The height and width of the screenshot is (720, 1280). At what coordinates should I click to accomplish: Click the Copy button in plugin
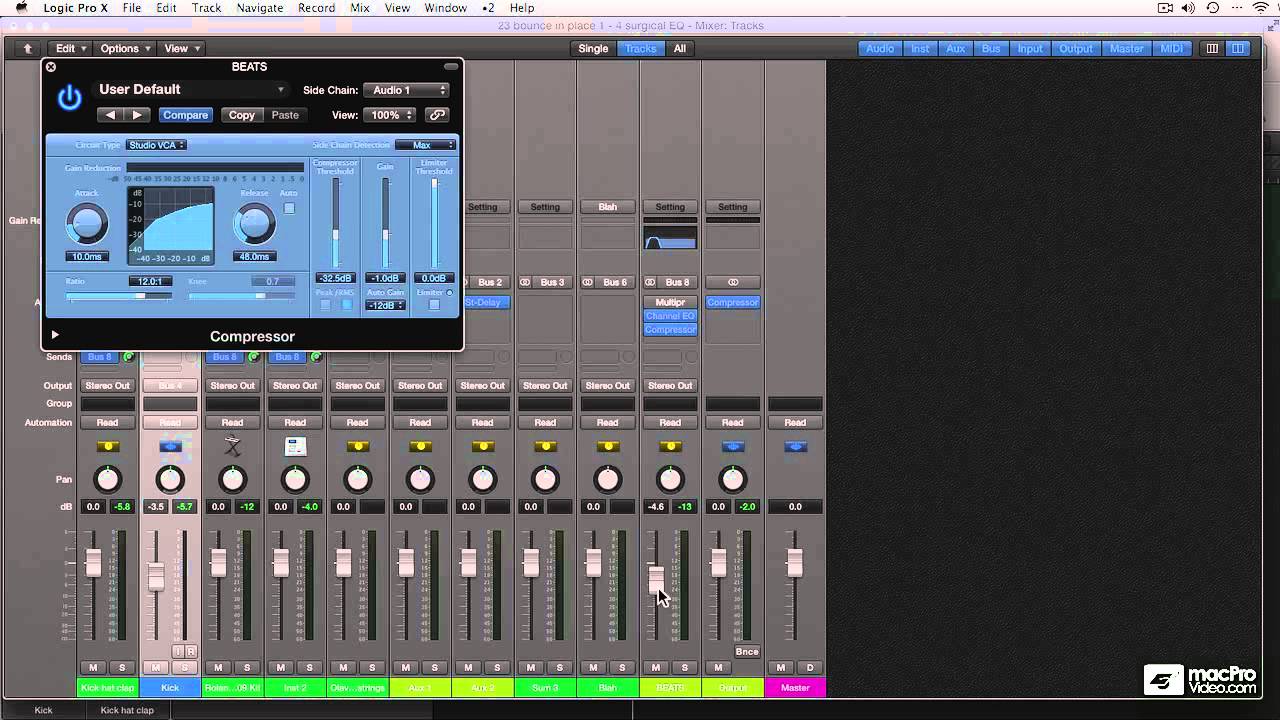[242, 115]
